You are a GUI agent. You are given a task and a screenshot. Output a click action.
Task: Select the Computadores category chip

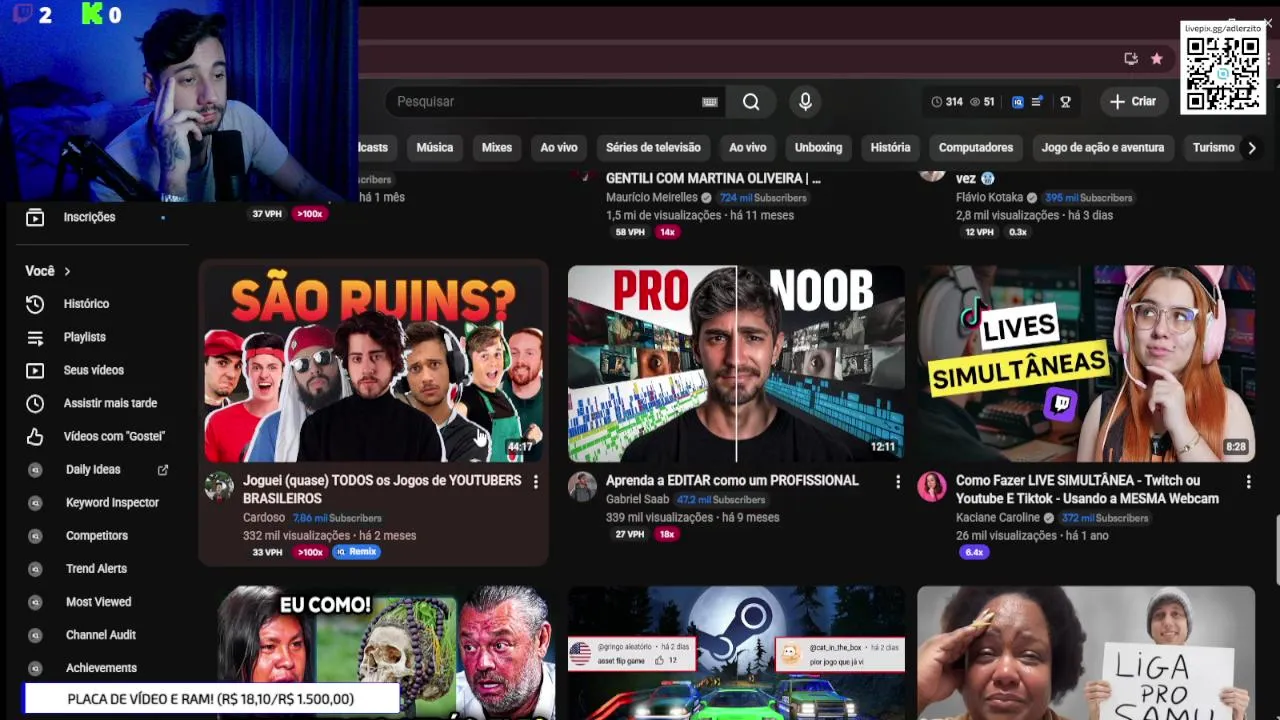(976, 147)
